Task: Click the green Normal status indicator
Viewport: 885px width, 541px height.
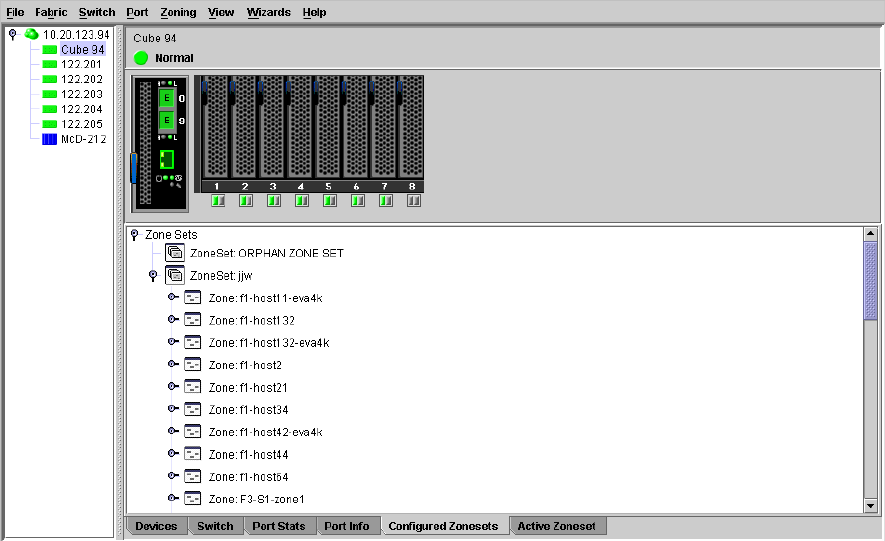Action: coord(141,58)
